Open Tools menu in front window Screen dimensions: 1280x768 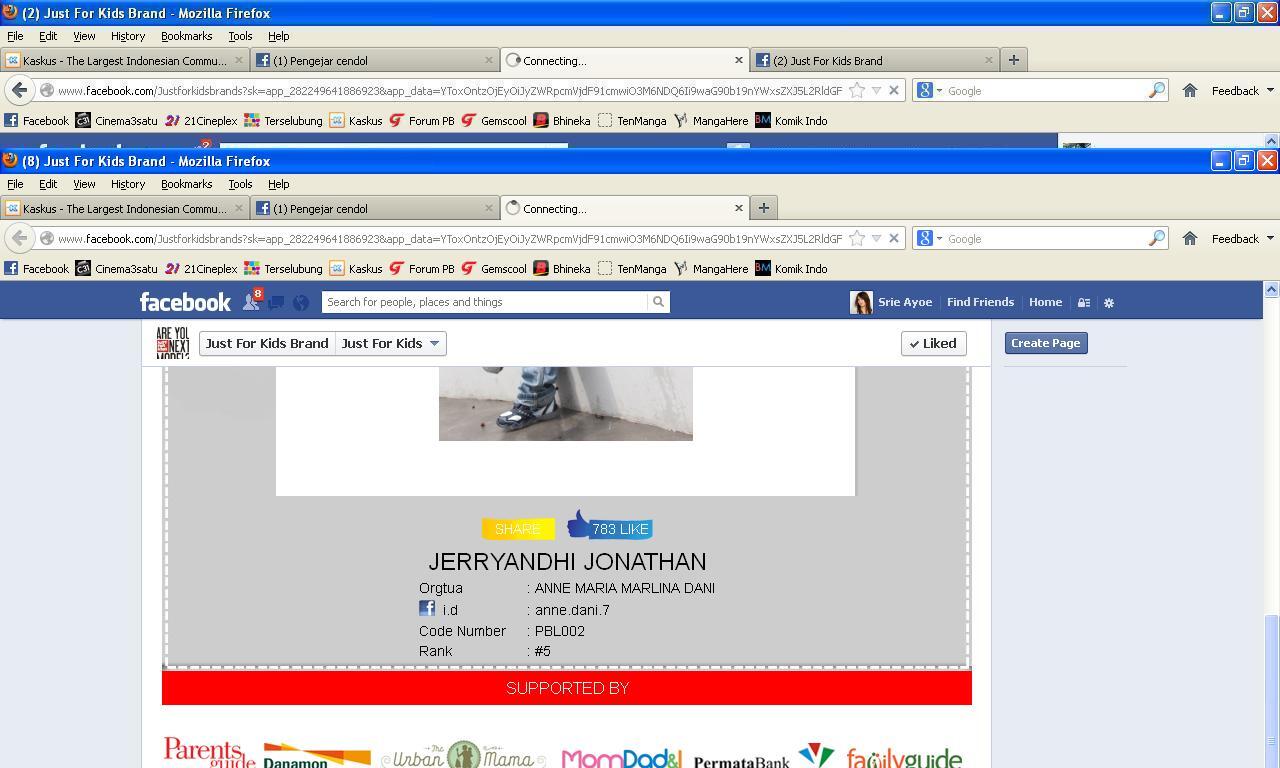[240, 184]
